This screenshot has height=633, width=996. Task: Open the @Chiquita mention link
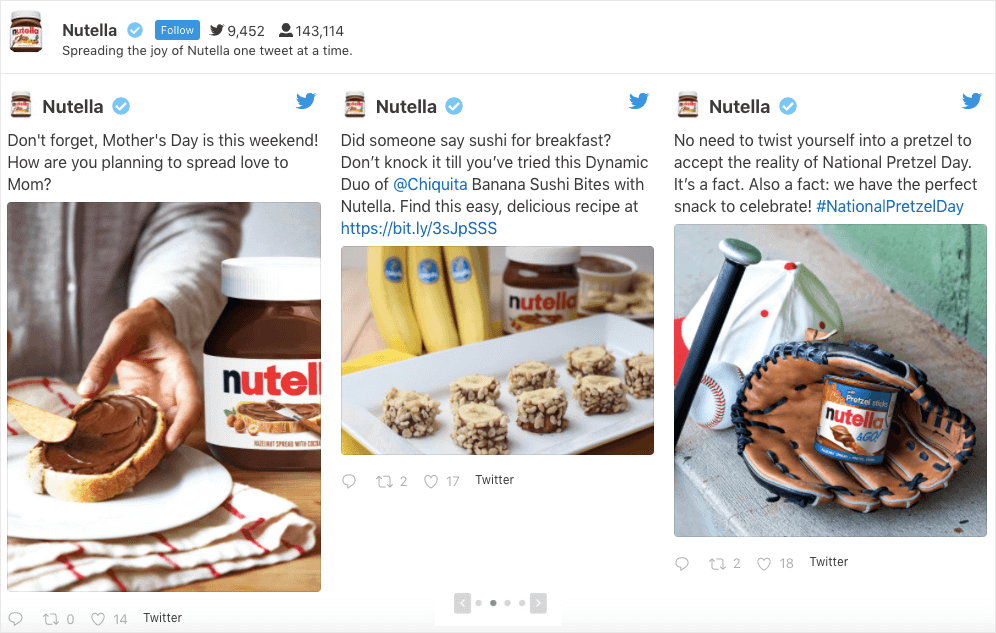tap(430, 184)
